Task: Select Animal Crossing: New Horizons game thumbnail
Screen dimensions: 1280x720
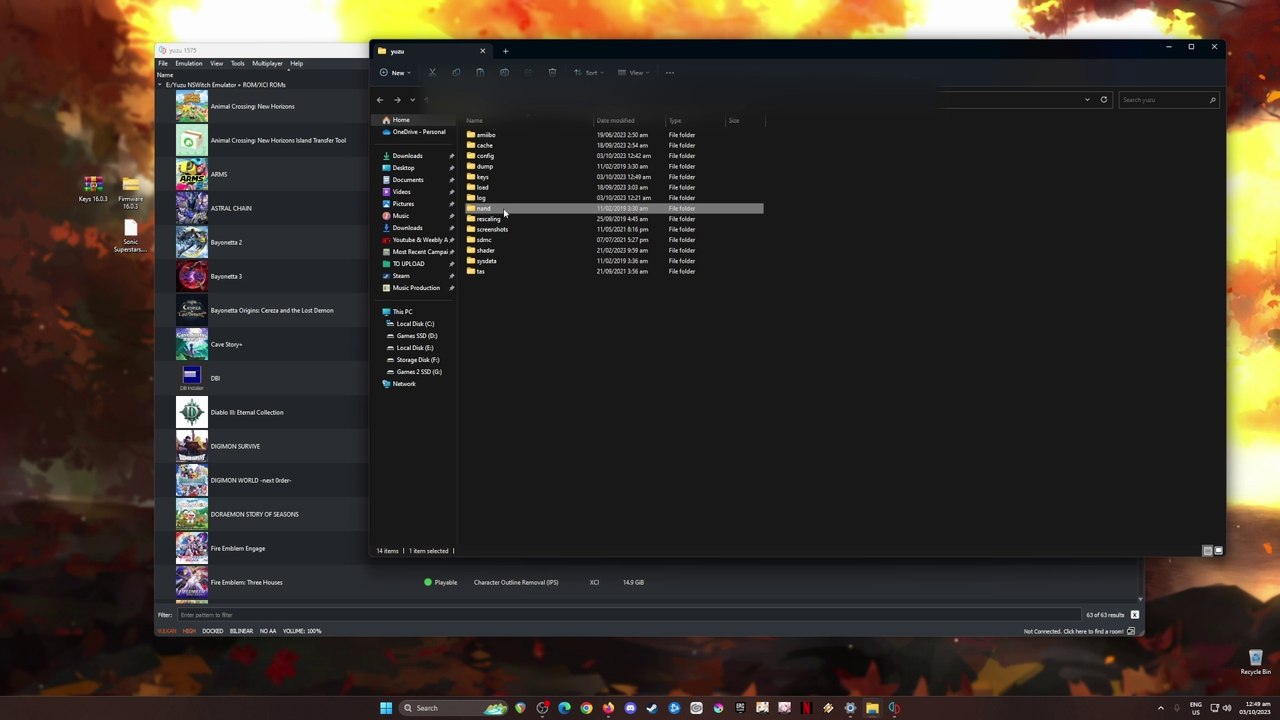Action: (192, 107)
